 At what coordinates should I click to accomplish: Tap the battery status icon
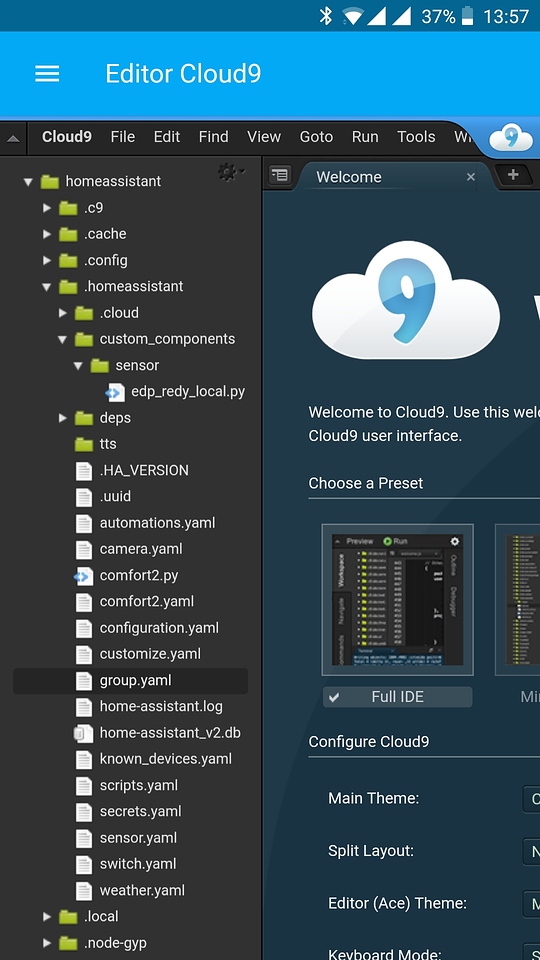(468, 16)
